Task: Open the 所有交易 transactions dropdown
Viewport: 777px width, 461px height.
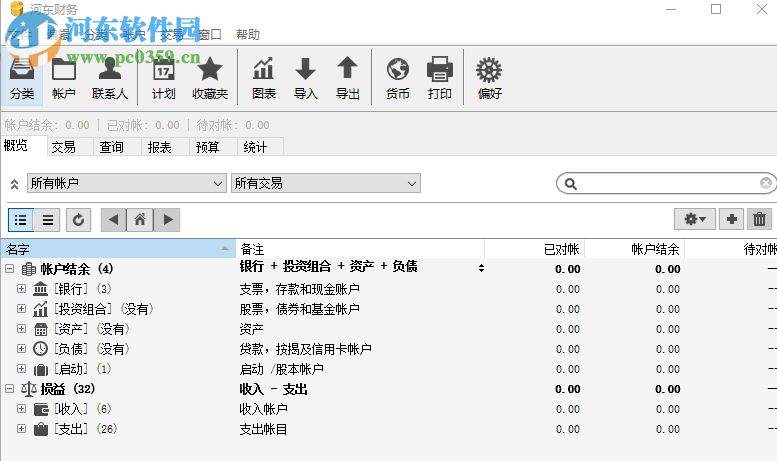Action: click(326, 183)
